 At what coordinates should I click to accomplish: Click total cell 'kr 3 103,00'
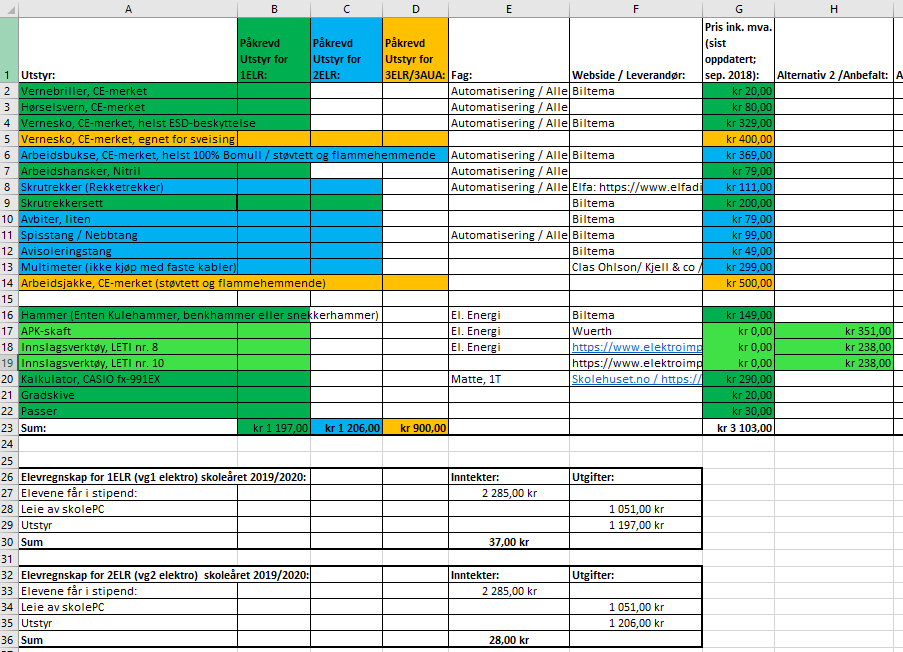(x=738, y=427)
